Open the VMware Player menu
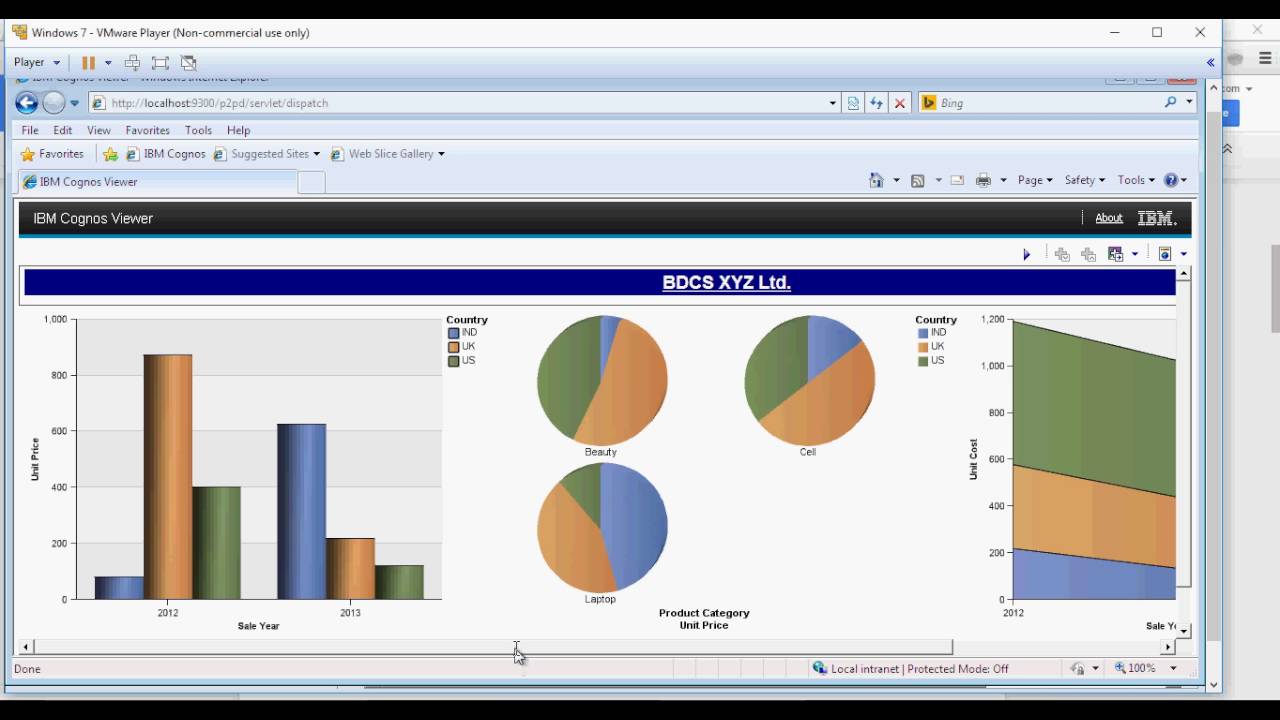1280x720 pixels. pyautogui.click(x=37, y=62)
